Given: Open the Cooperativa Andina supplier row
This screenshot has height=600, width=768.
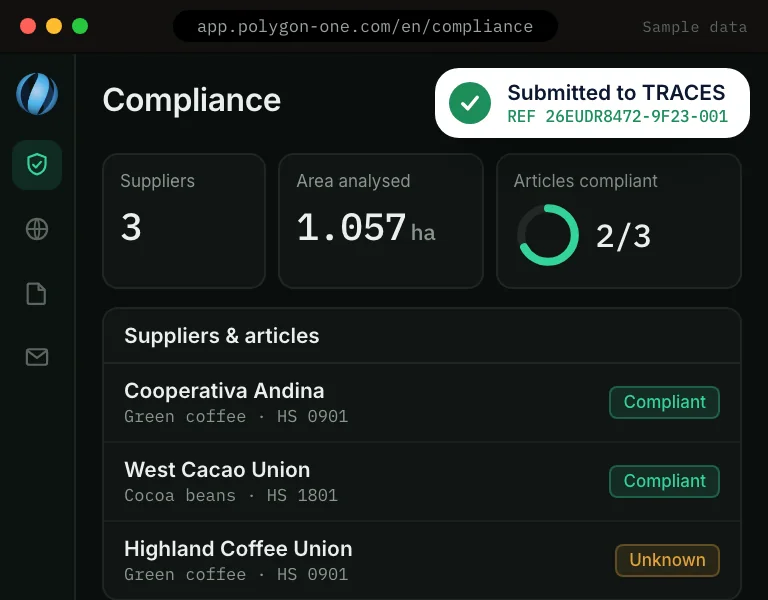Looking at the screenshot, I should point(422,403).
